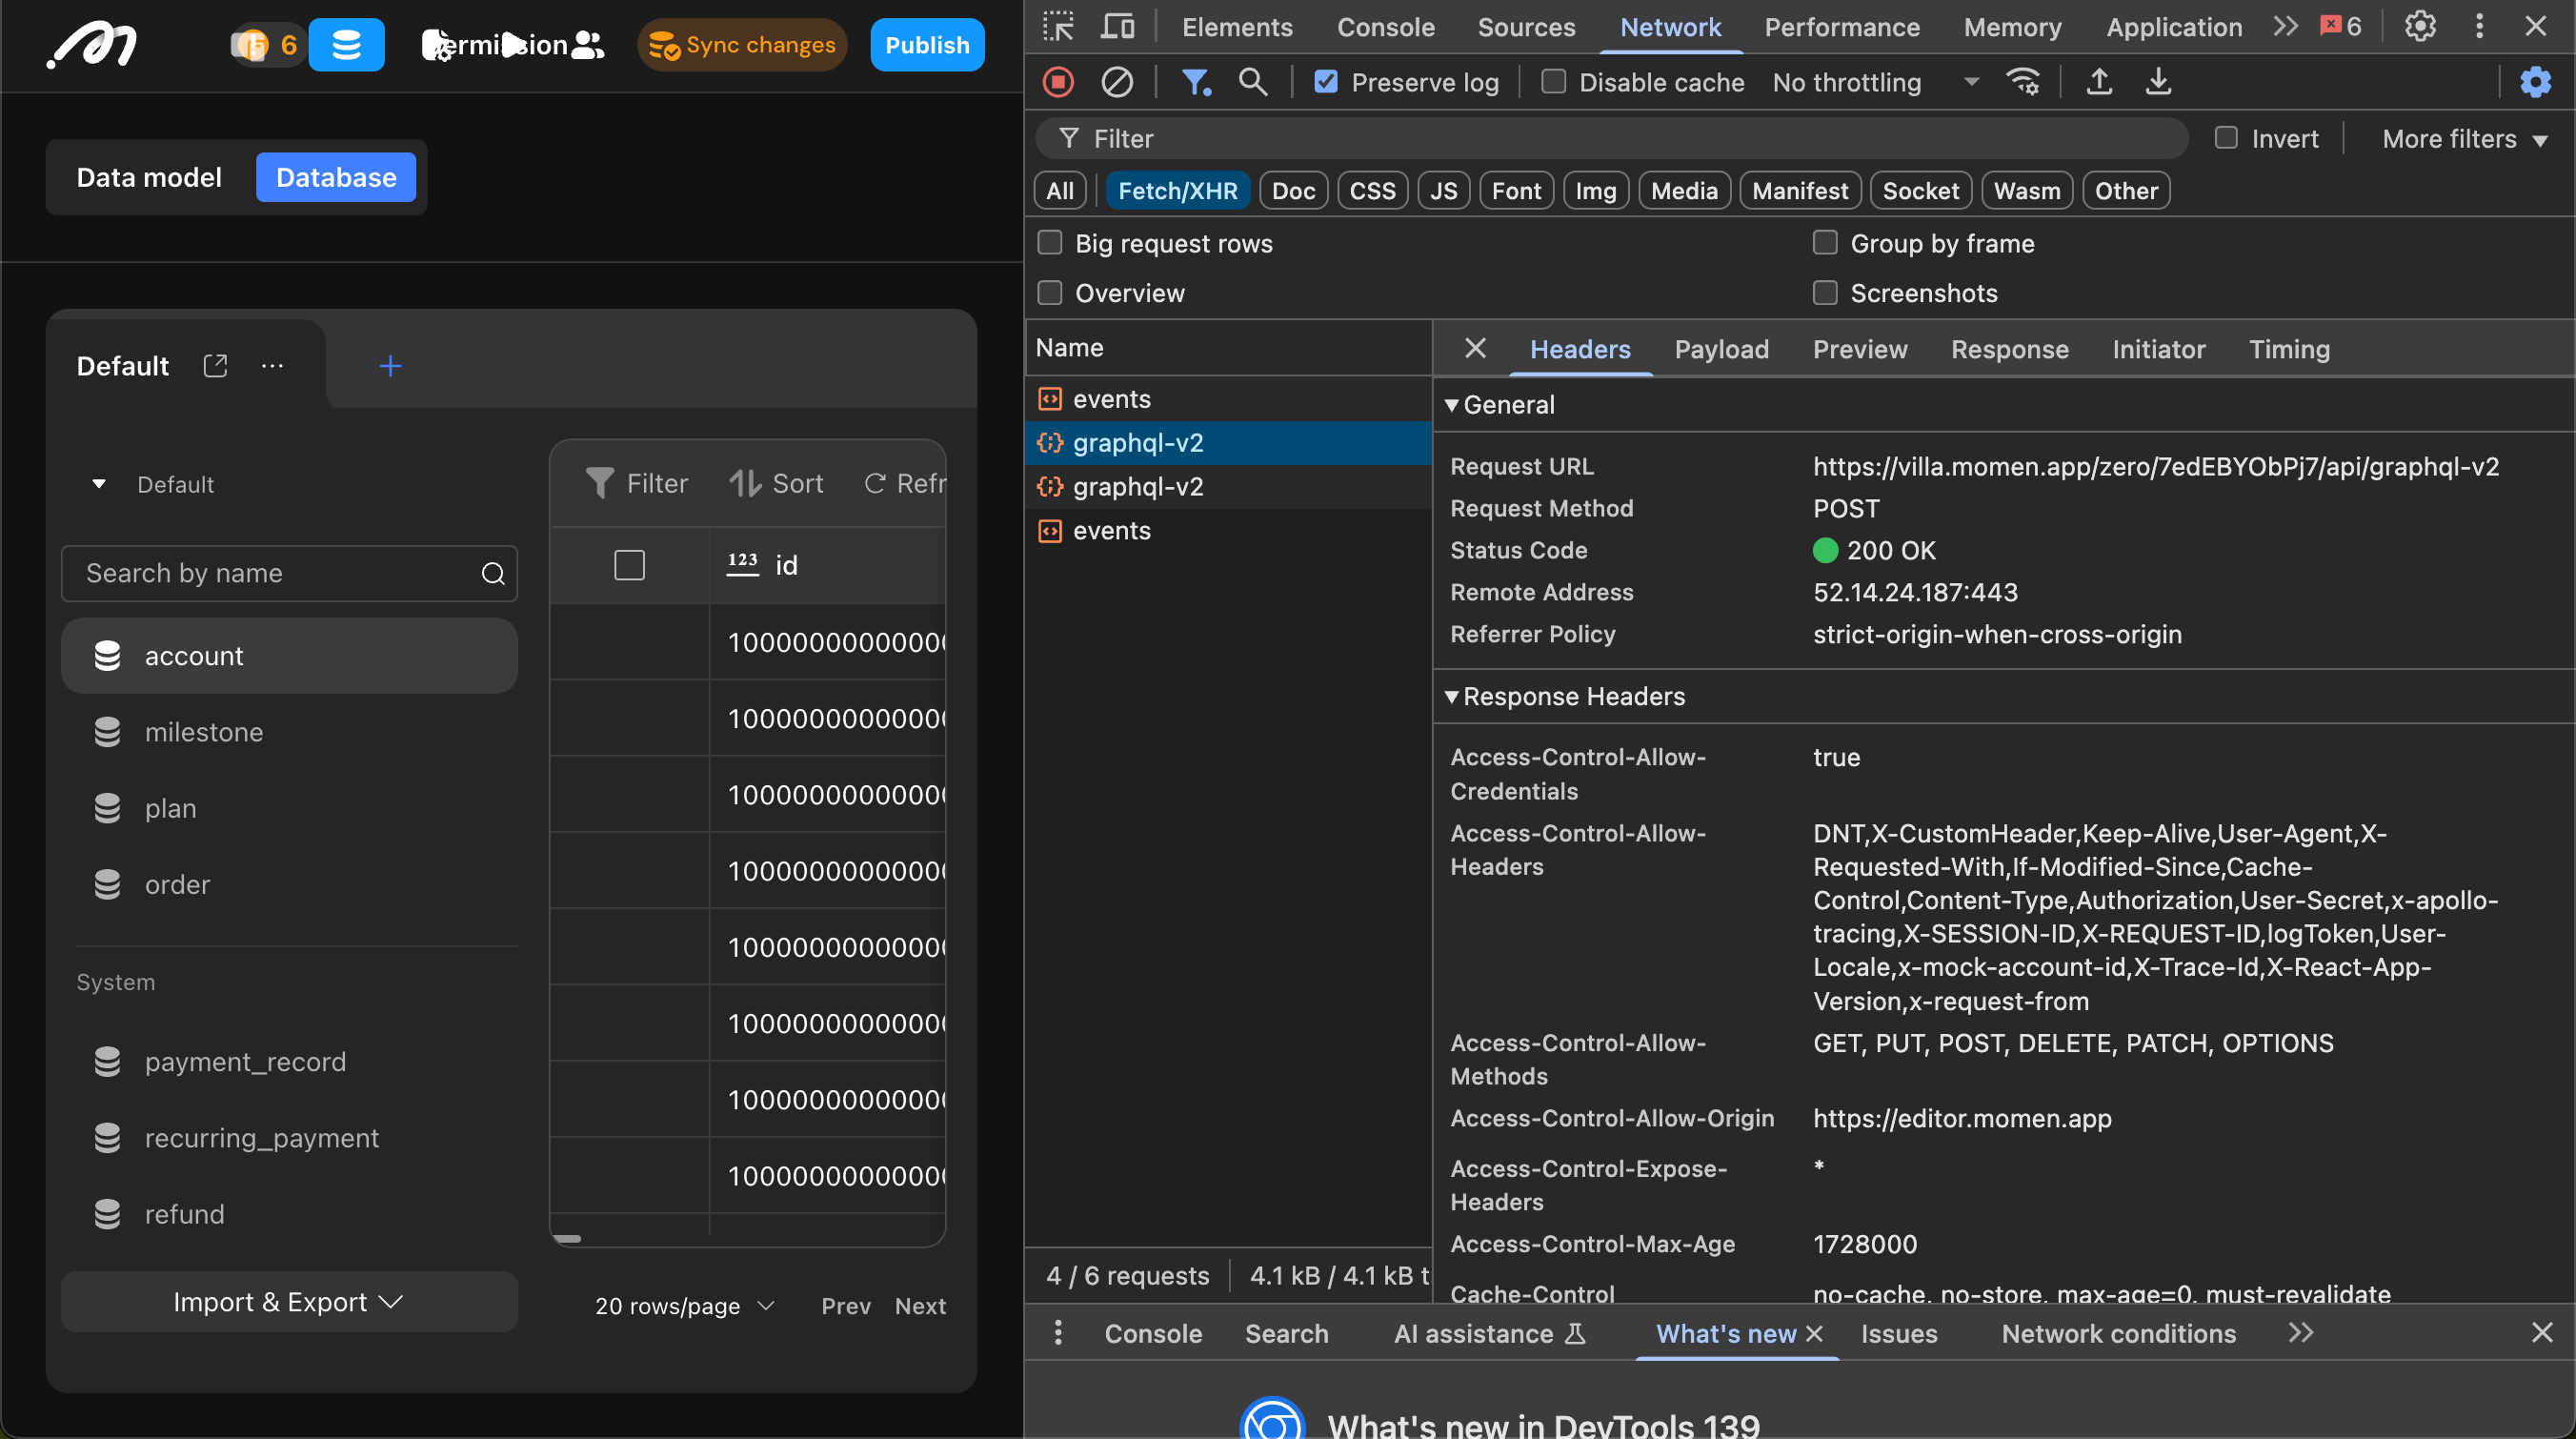This screenshot has height=1439, width=2576.
Task: Click the plus icon to add schema
Action: click(x=390, y=366)
